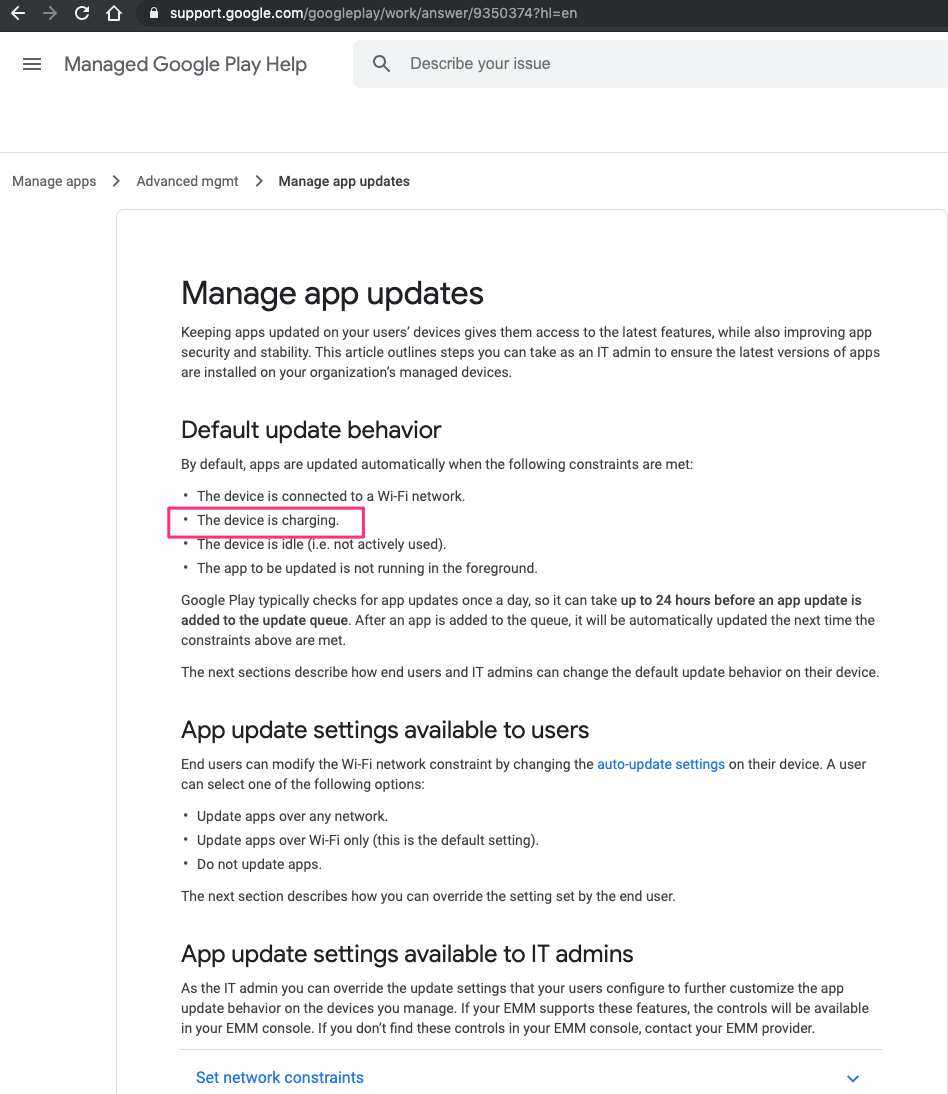Go to the browser home page
948x1094 pixels.
[114, 14]
